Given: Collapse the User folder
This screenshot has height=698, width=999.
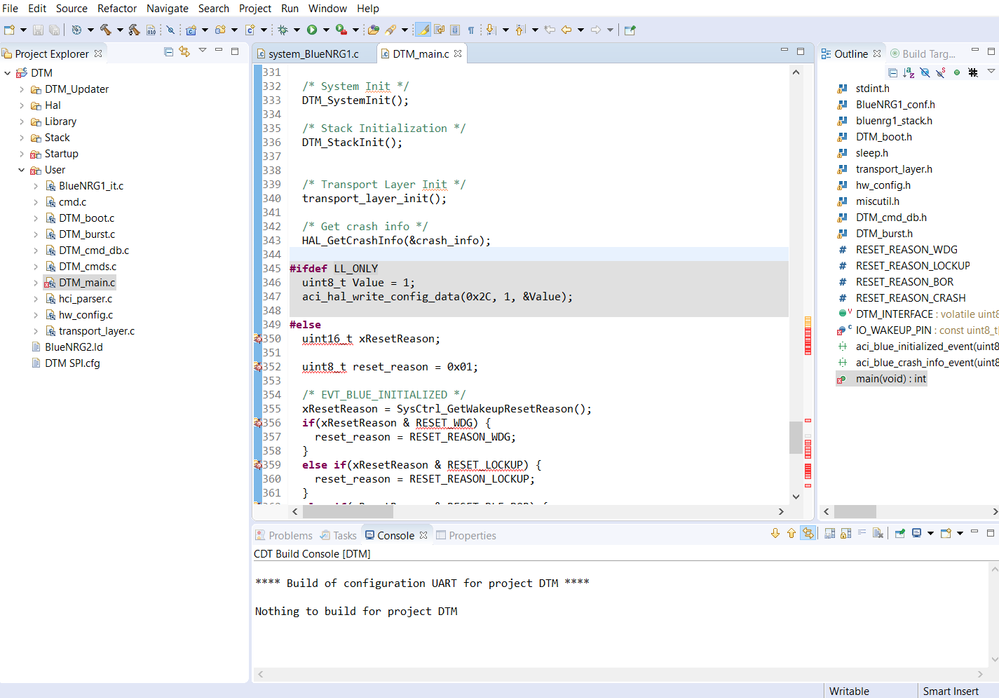Looking at the screenshot, I should [22, 170].
